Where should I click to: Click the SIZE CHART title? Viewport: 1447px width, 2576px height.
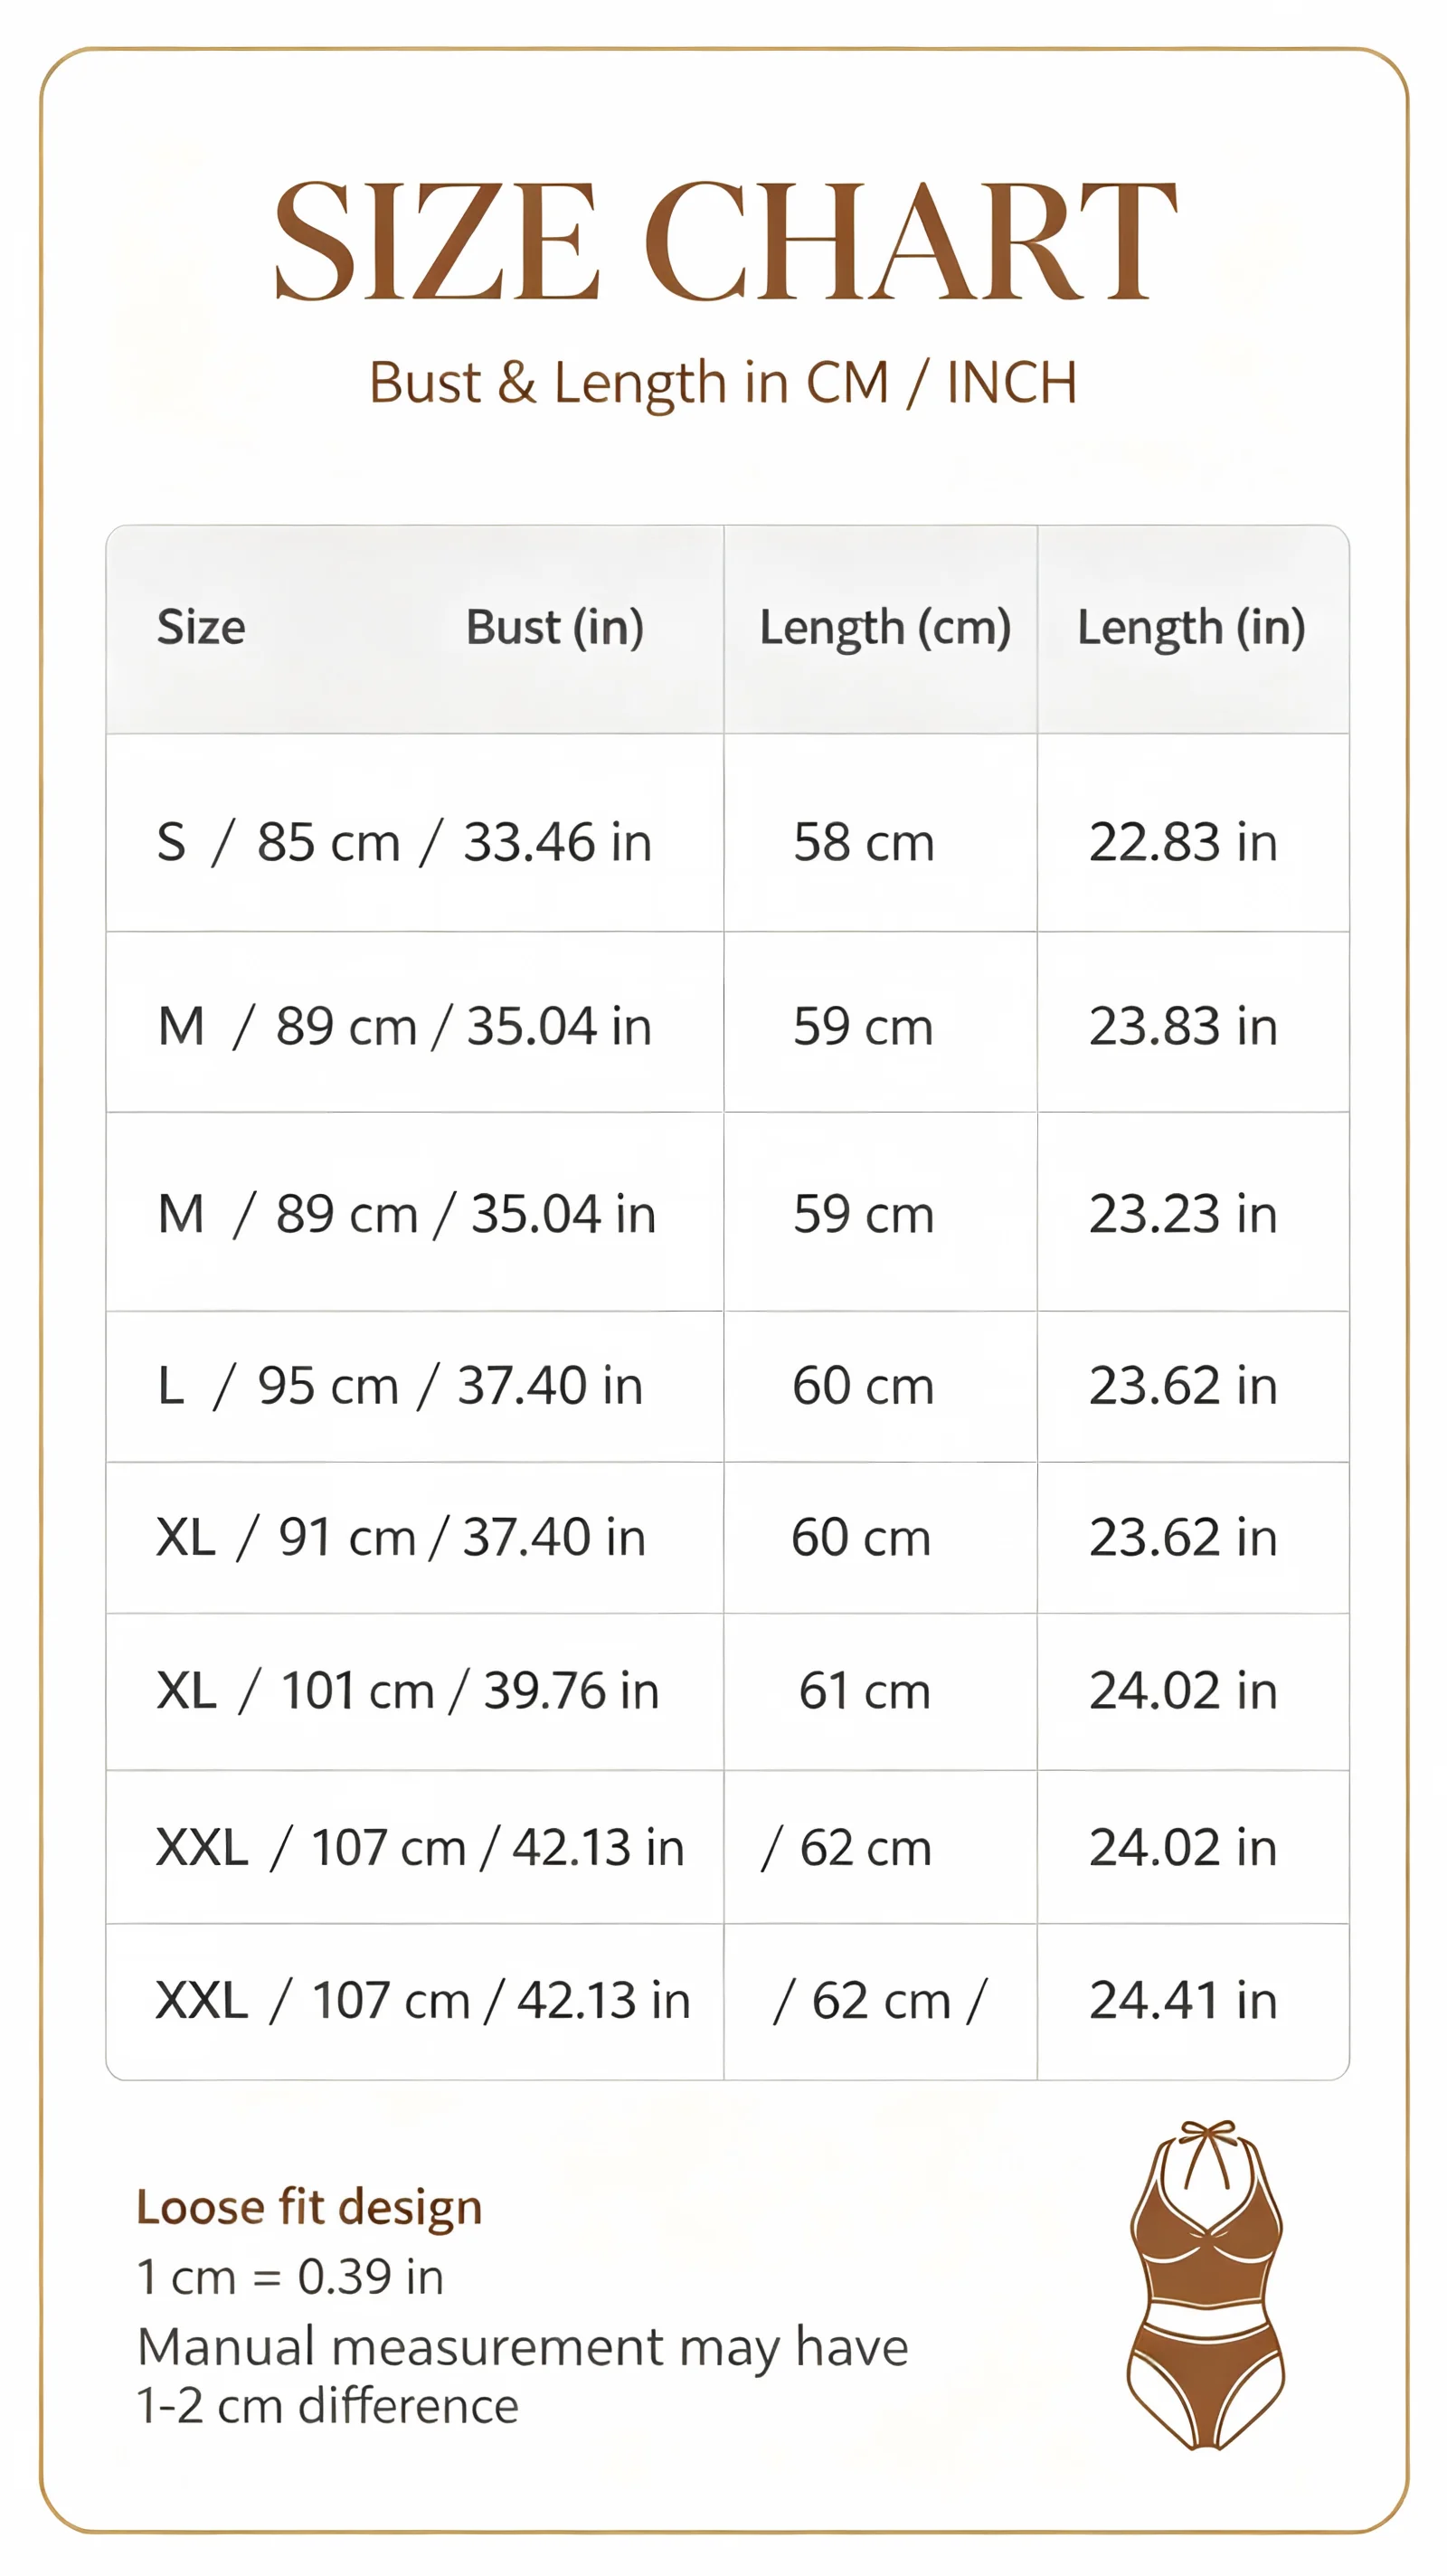click(x=724, y=241)
